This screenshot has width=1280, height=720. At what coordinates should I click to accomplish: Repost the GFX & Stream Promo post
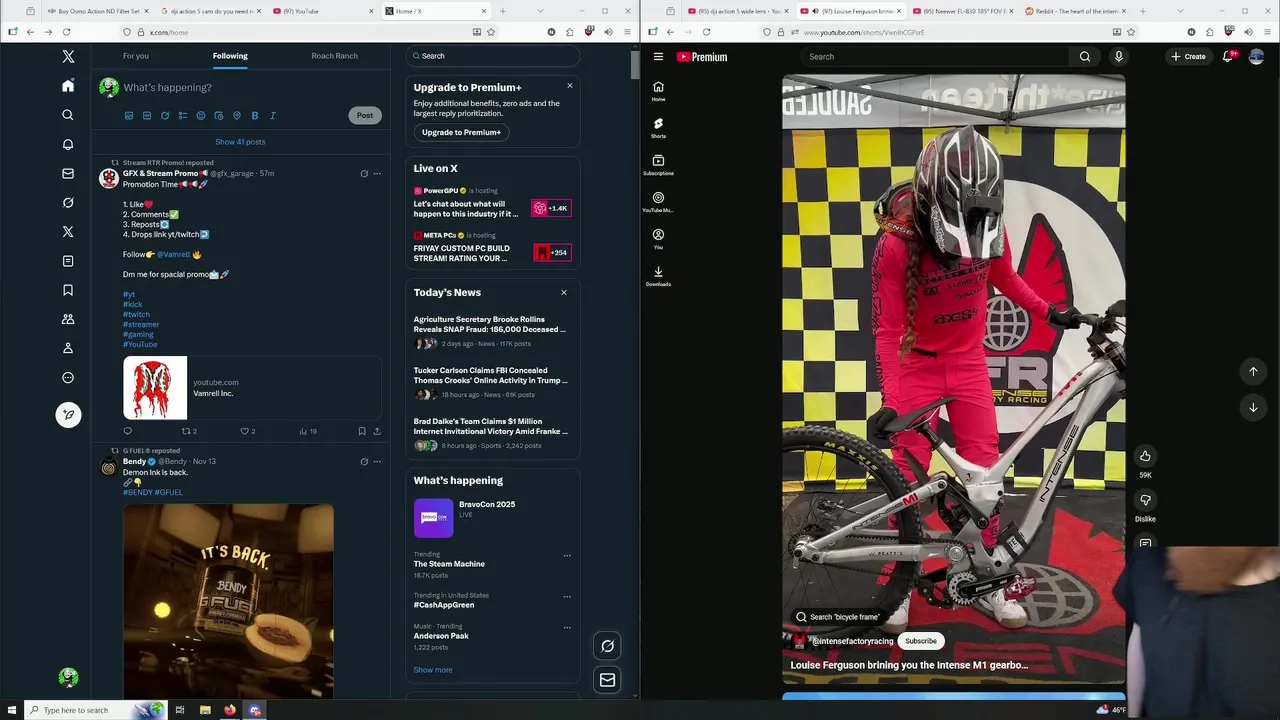pyautogui.click(x=186, y=431)
